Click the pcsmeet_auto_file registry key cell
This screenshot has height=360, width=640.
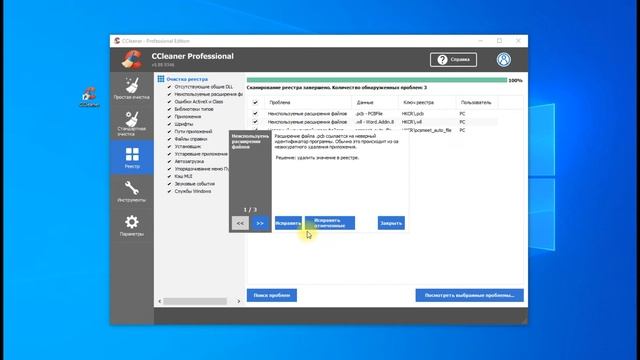coord(427,130)
